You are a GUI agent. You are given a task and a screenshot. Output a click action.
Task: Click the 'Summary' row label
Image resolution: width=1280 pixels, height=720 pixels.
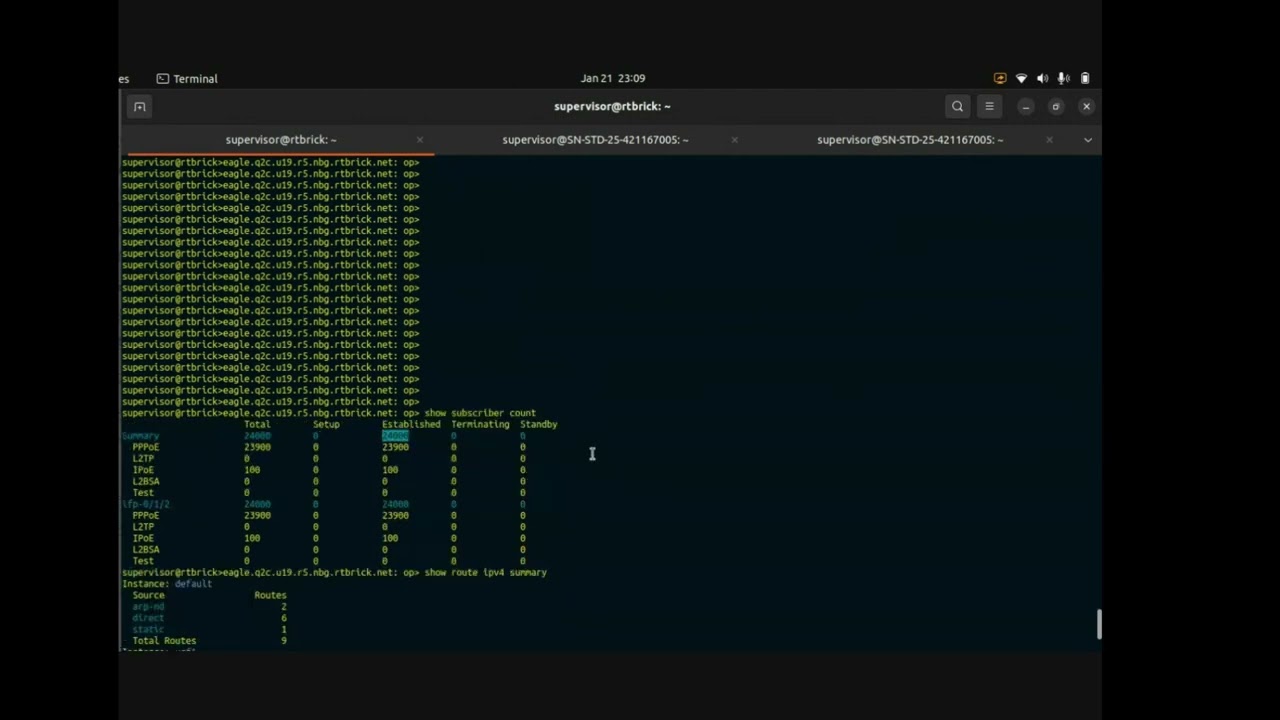pos(141,436)
